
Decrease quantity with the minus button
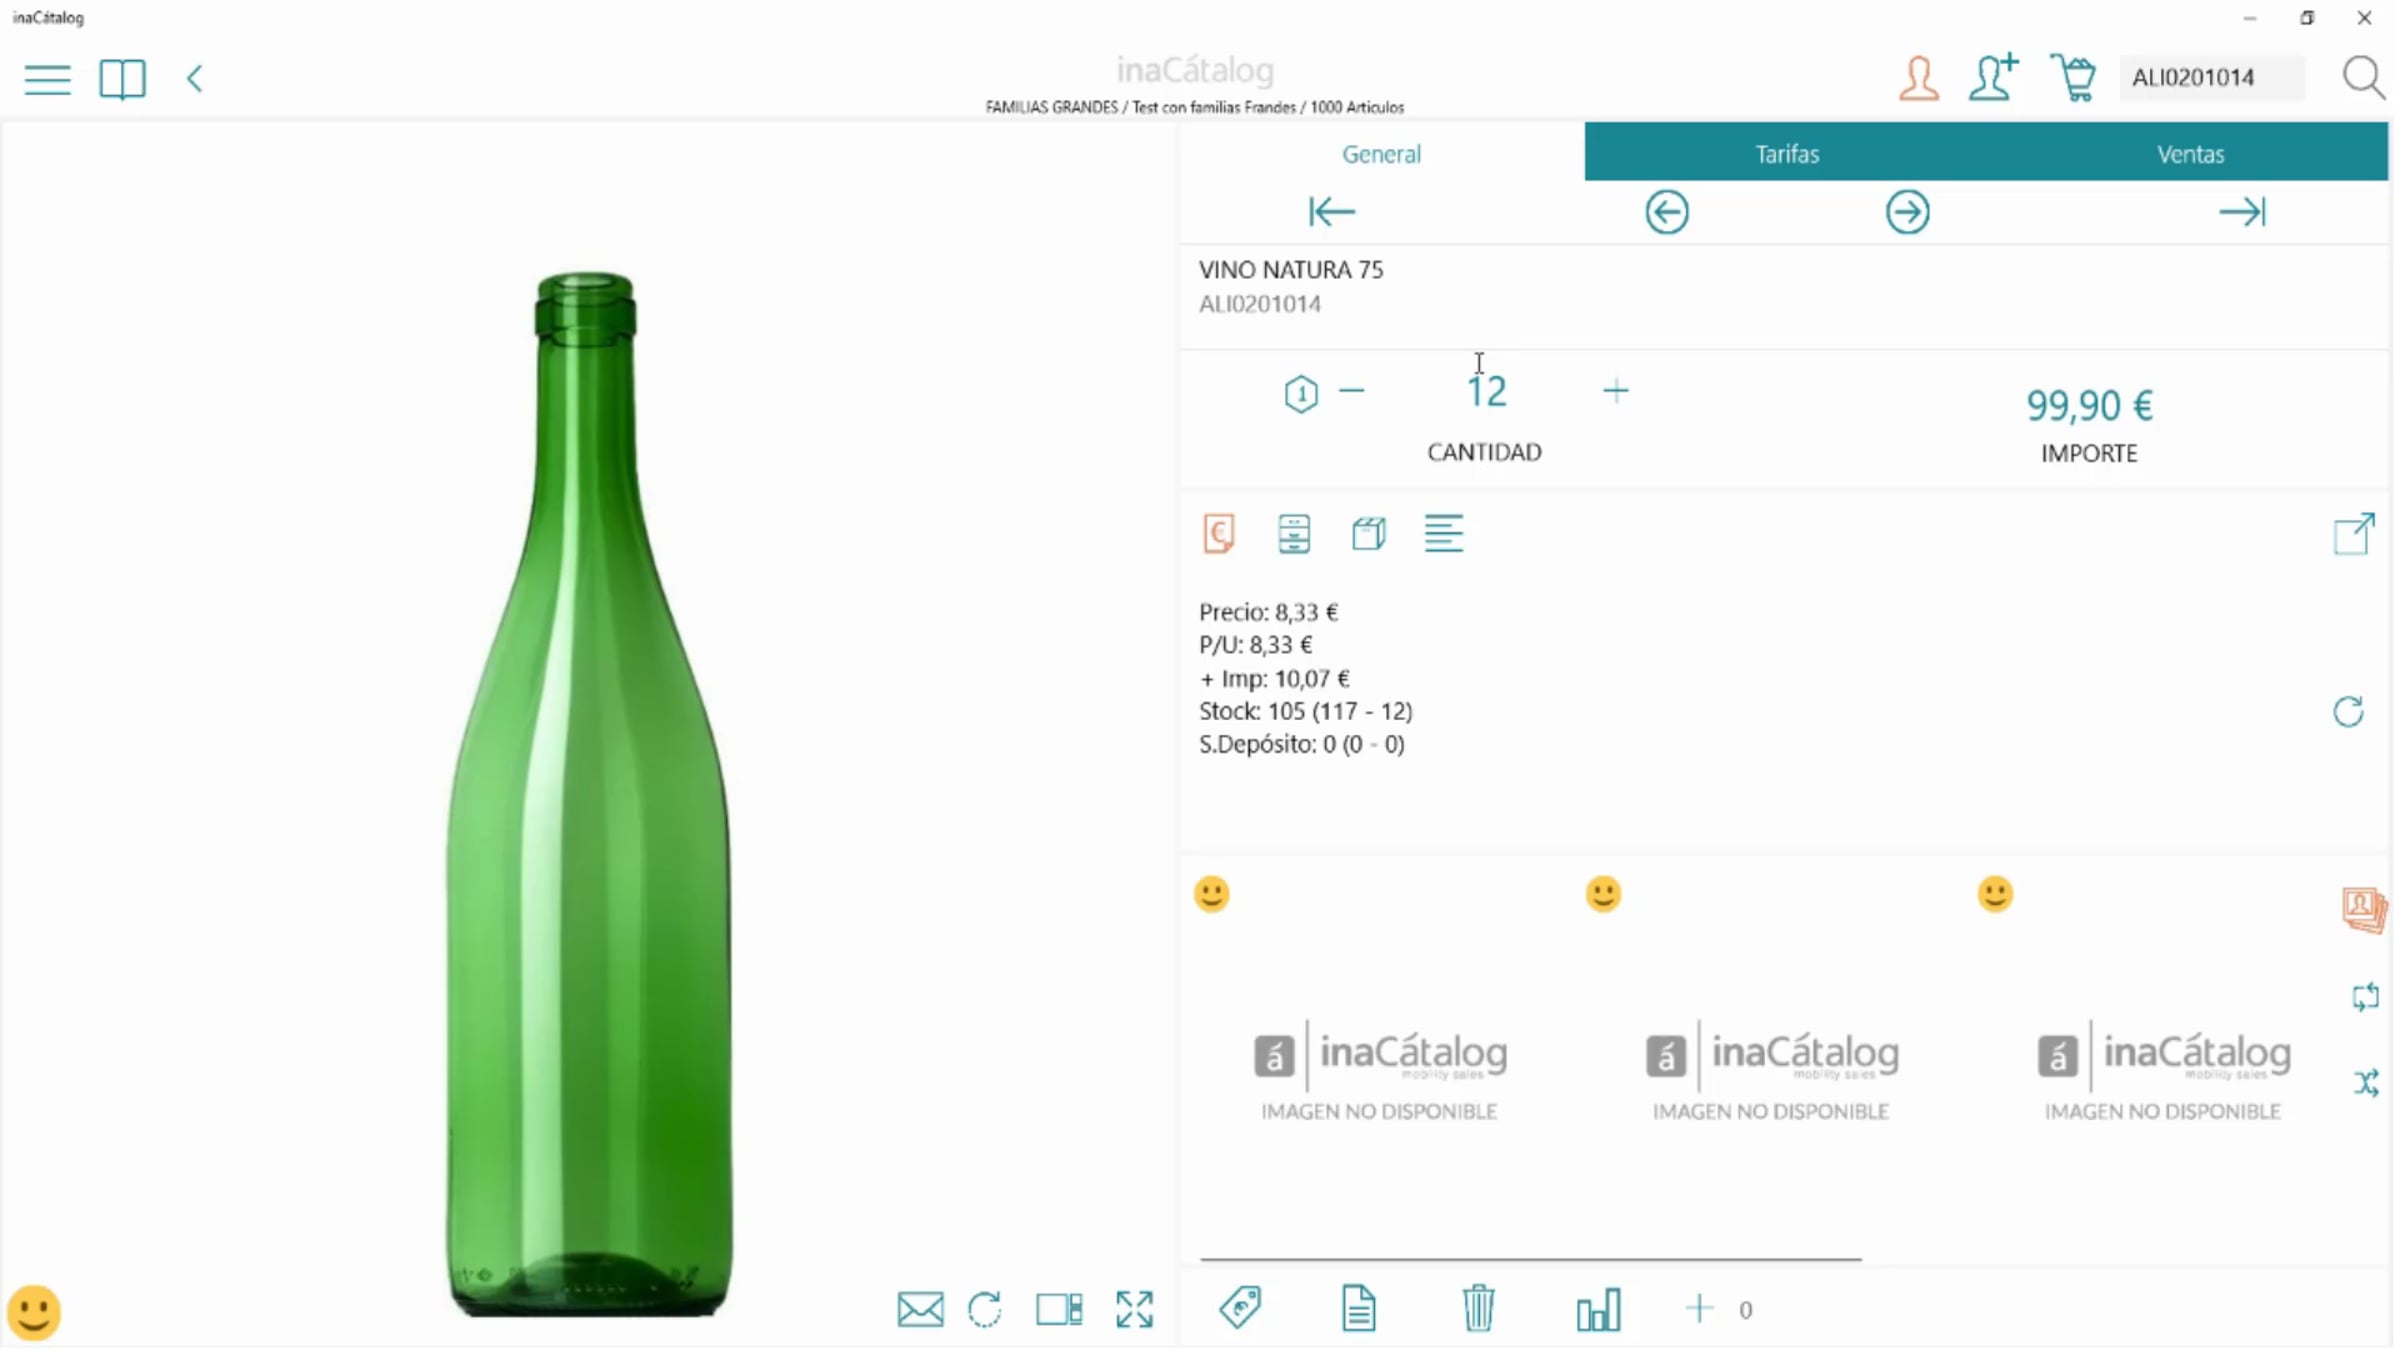[x=1352, y=391]
